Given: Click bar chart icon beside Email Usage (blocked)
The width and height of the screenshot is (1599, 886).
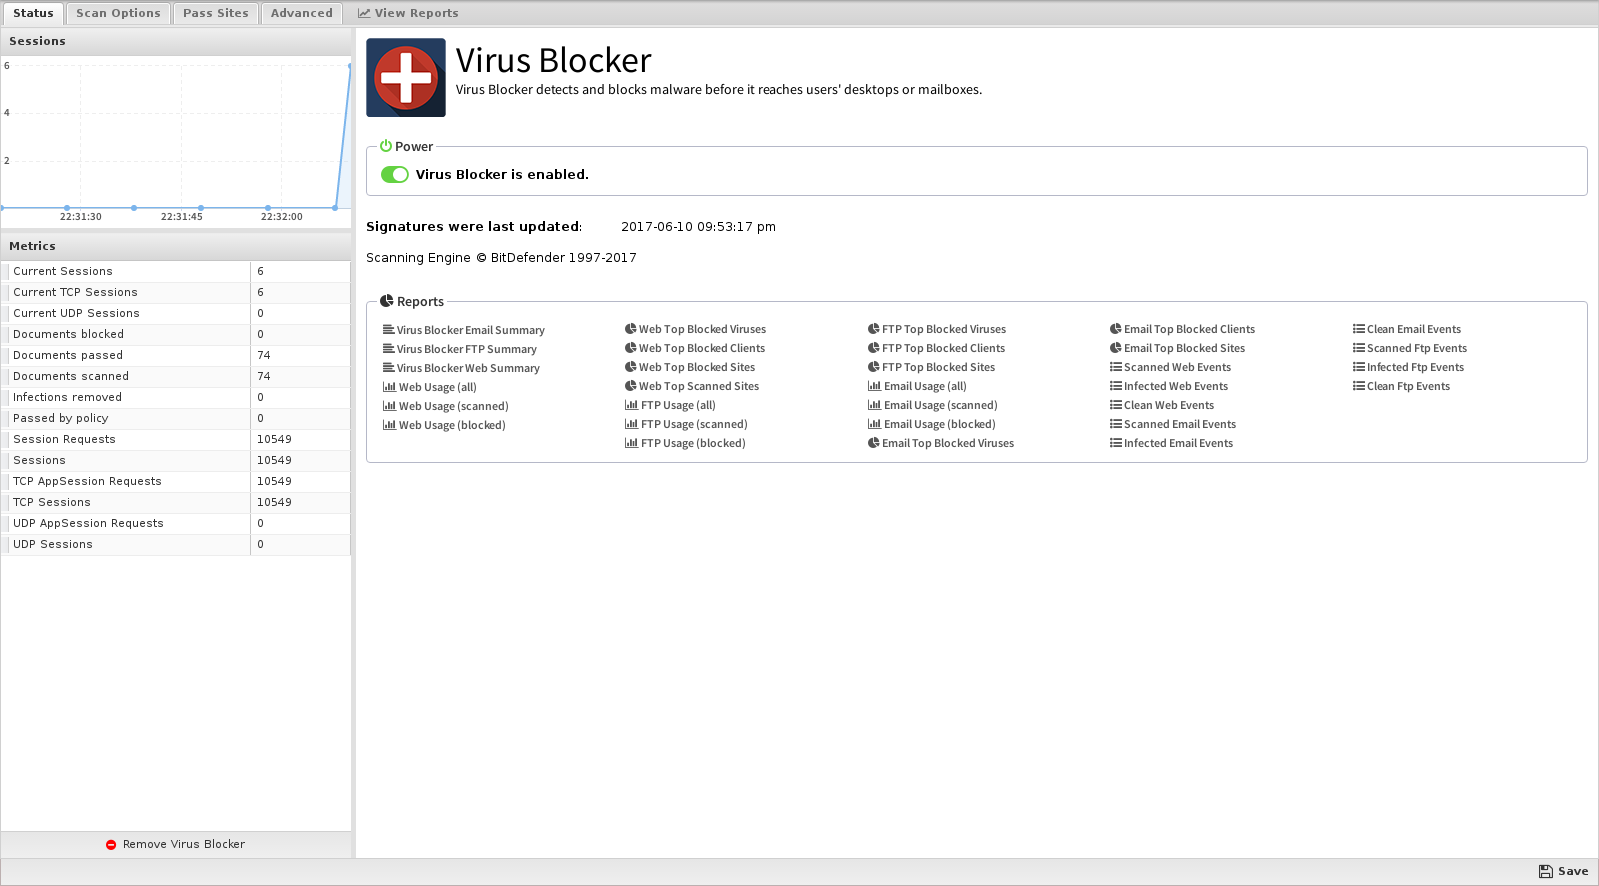Looking at the screenshot, I should [874, 423].
